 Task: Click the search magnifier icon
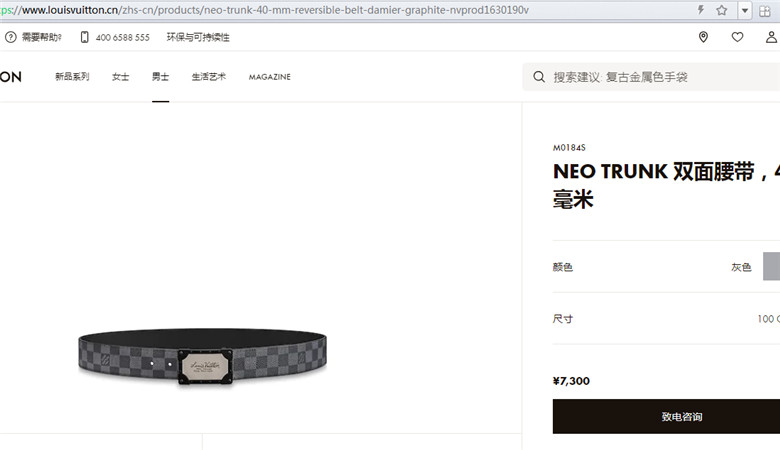(539, 77)
